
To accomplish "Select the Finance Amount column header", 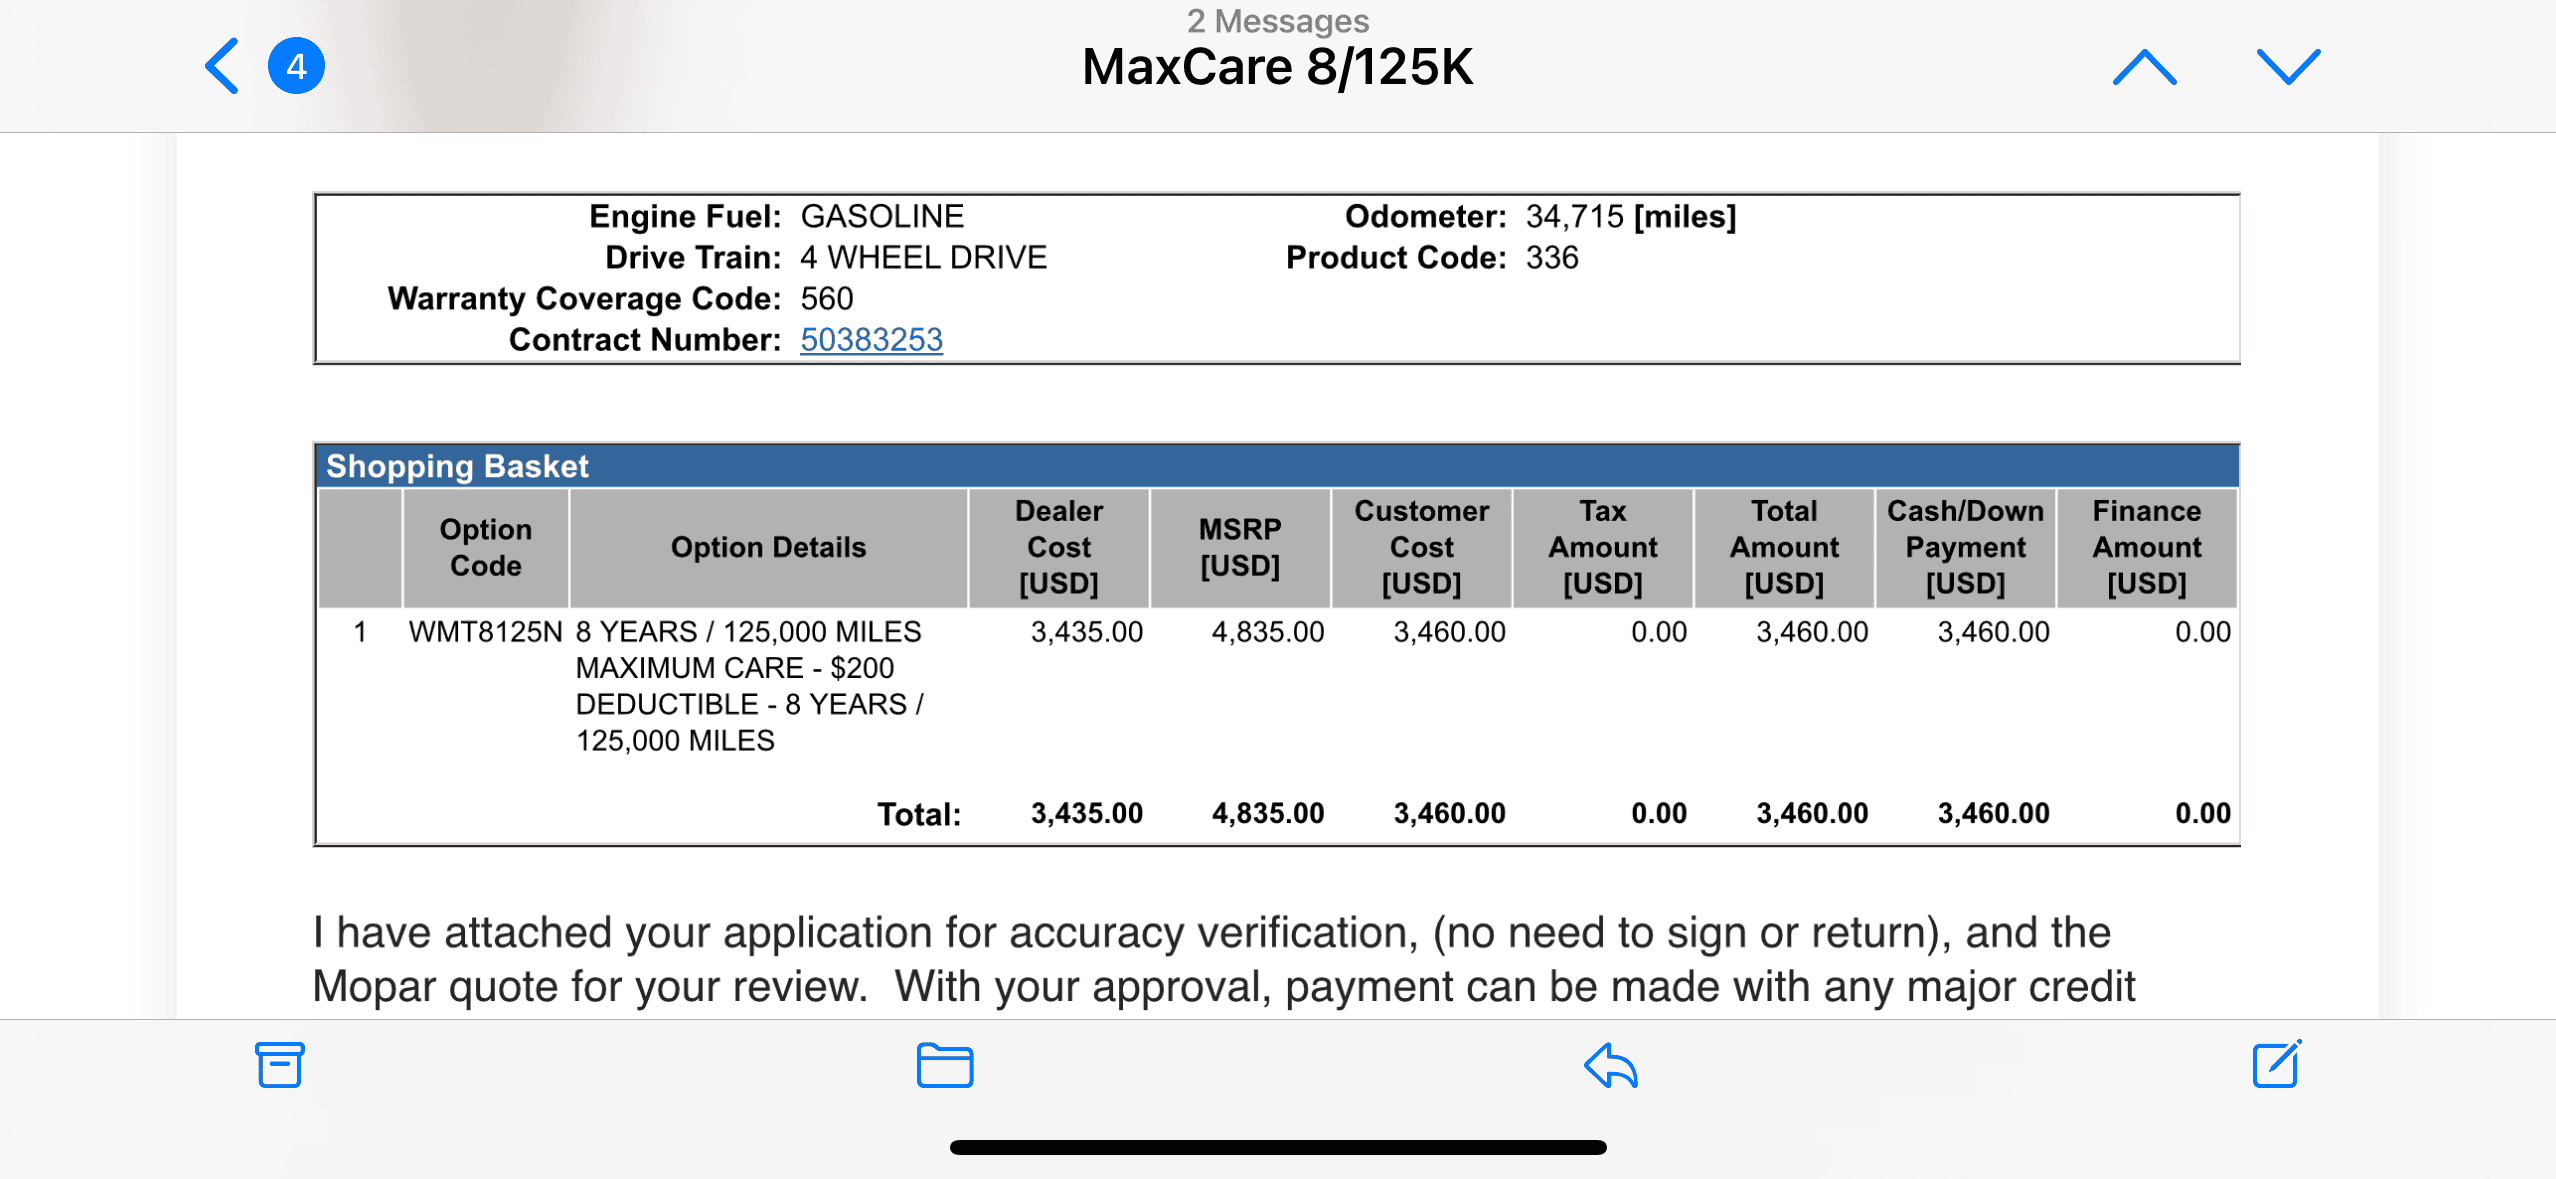I will (x=2147, y=547).
